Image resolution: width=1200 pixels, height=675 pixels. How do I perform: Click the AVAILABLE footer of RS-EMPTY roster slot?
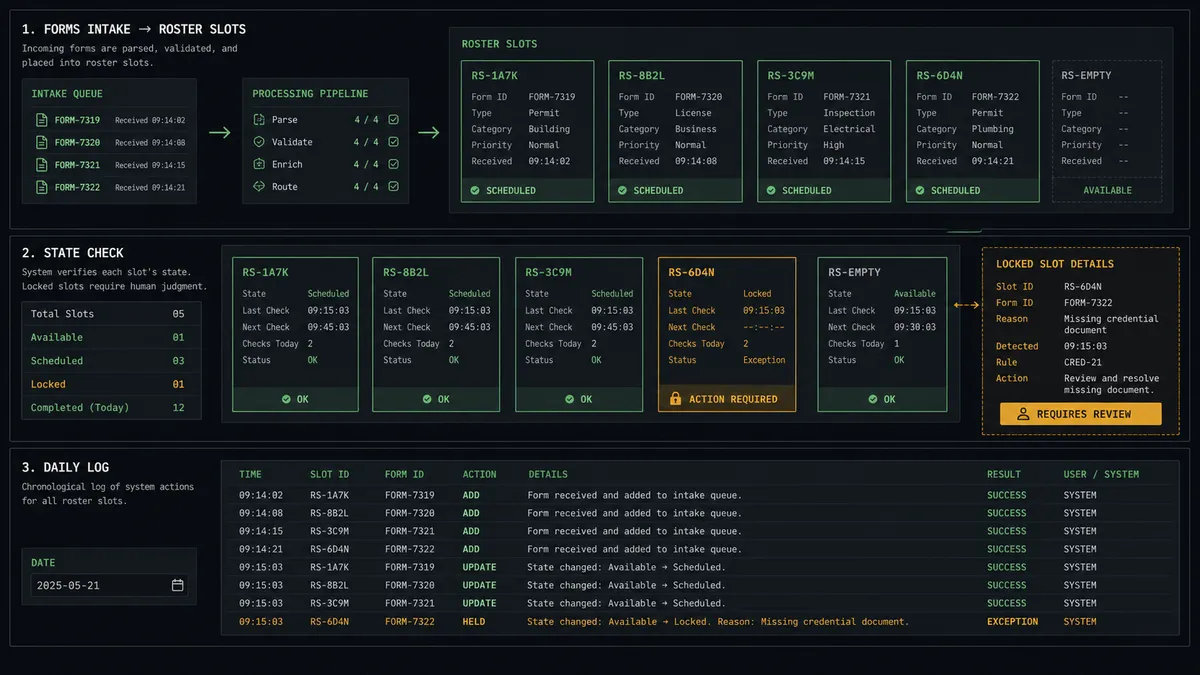1107,190
